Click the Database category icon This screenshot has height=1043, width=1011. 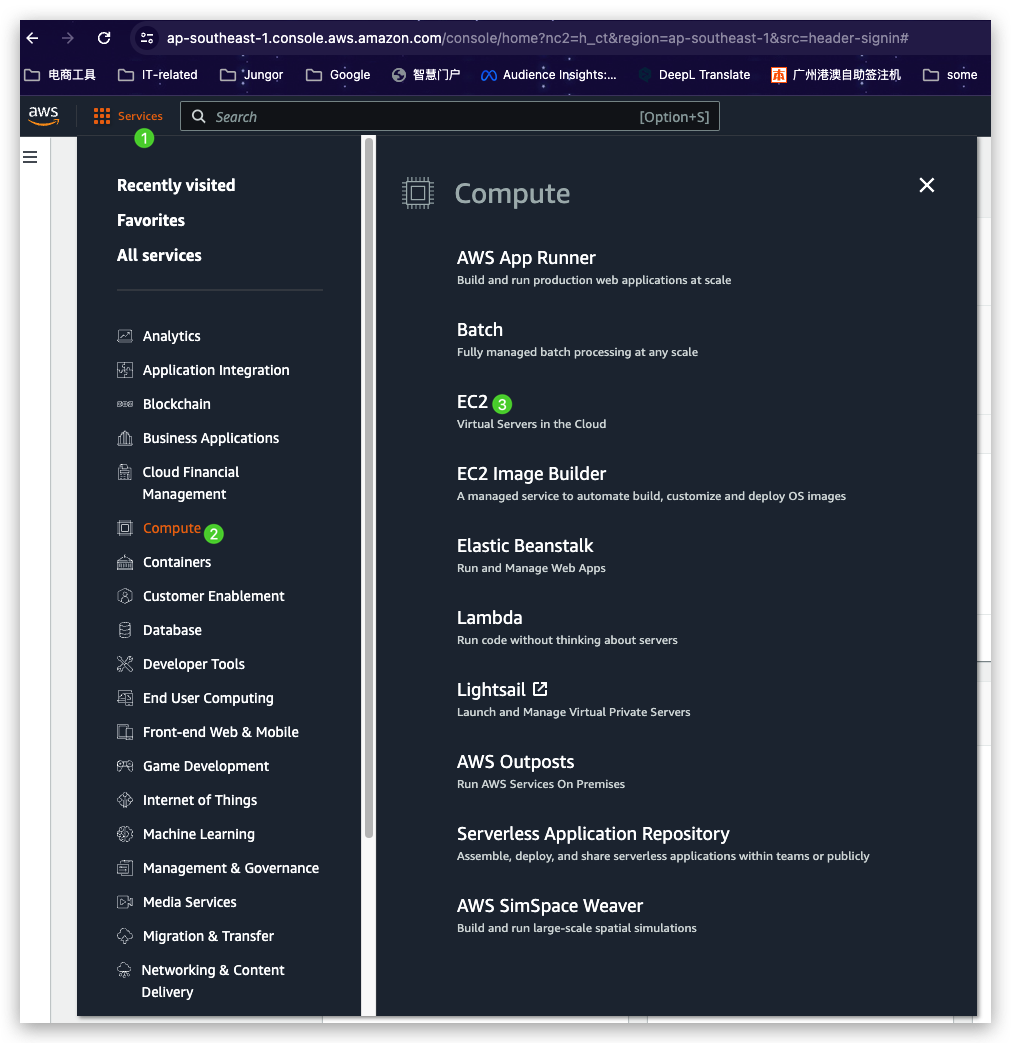[x=125, y=630]
